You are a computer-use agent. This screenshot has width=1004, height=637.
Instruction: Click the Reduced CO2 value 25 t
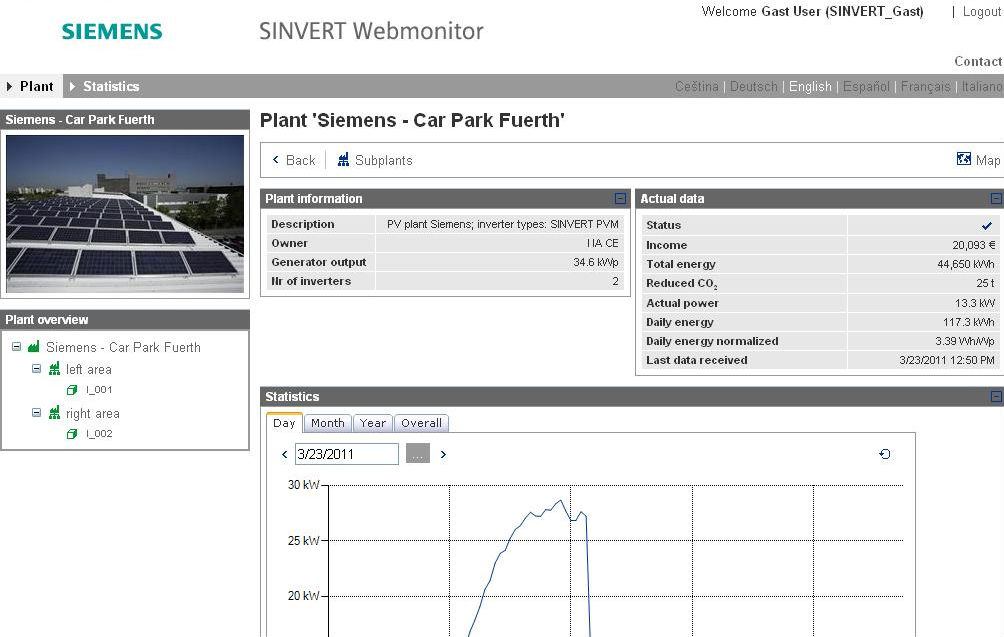tap(985, 283)
